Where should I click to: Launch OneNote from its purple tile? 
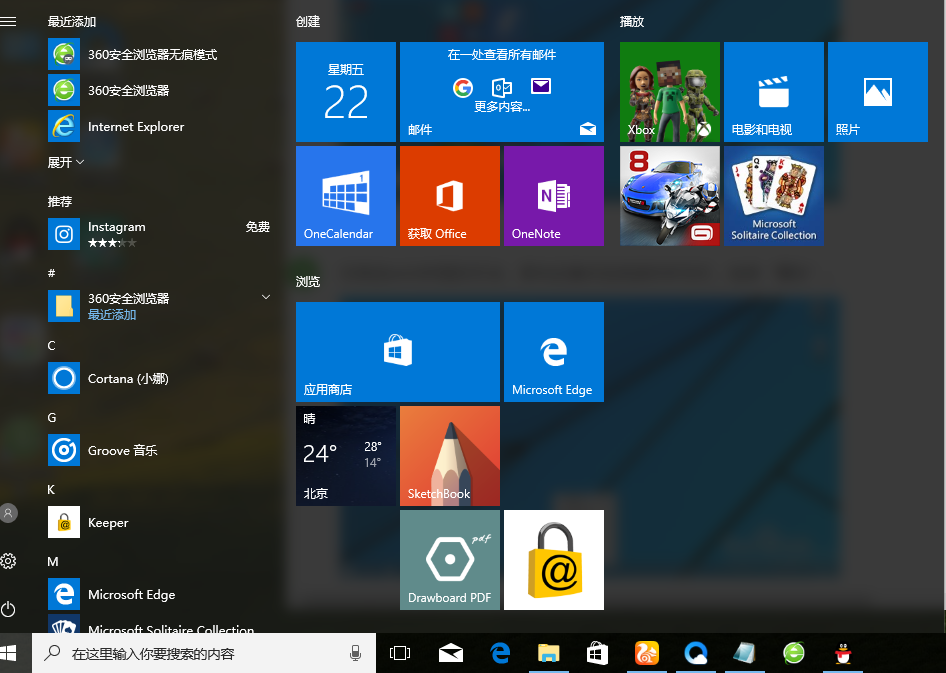[x=553, y=195]
